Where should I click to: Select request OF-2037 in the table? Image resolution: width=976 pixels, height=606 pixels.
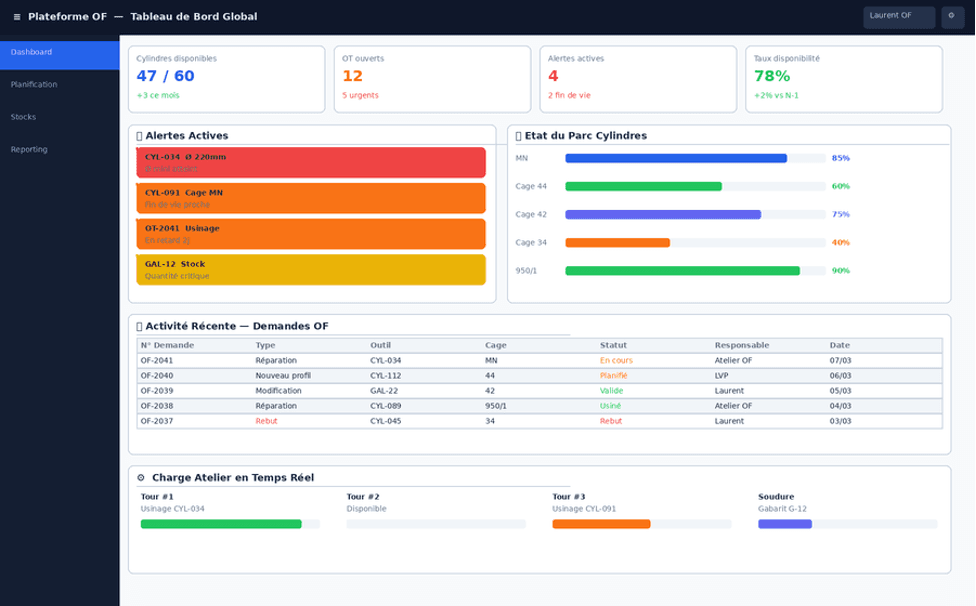(x=540, y=421)
